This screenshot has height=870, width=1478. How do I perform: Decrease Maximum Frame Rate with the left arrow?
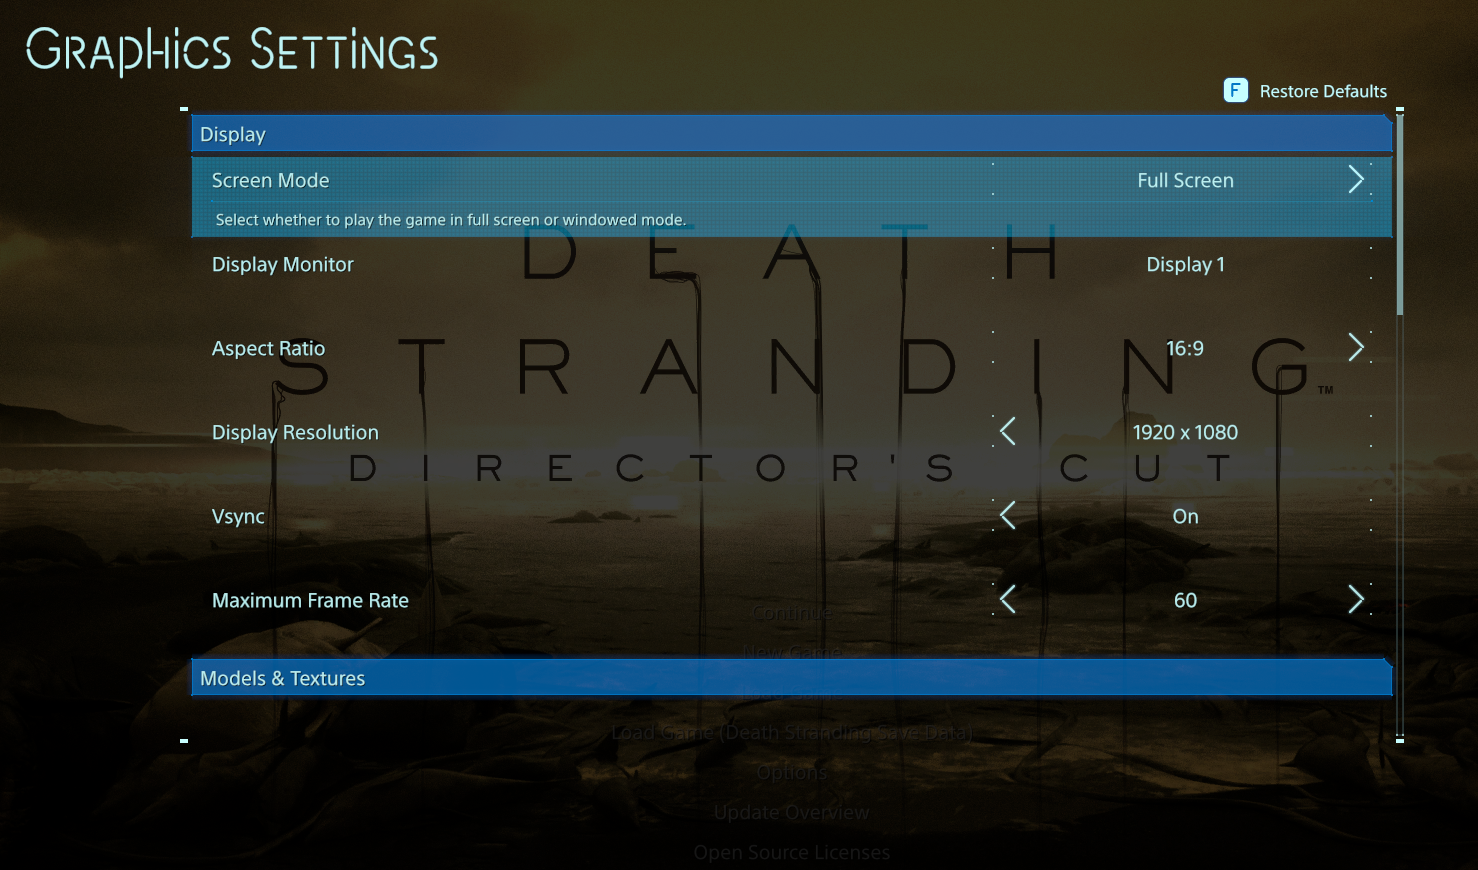pos(1008,600)
